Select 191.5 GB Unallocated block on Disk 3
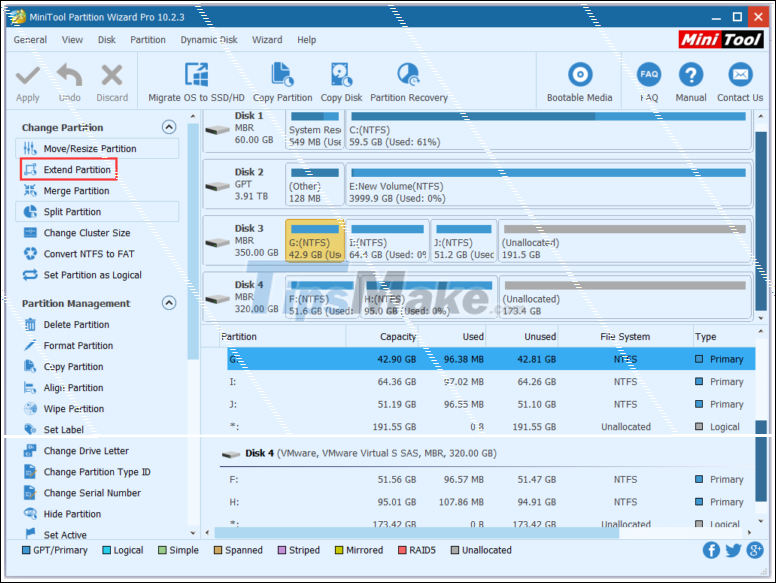 click(x=625, y=241)
